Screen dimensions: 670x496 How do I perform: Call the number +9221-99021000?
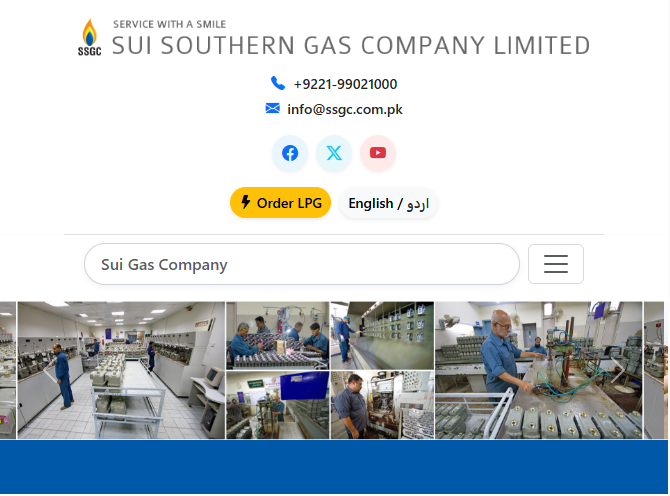[x=345, y=84]
